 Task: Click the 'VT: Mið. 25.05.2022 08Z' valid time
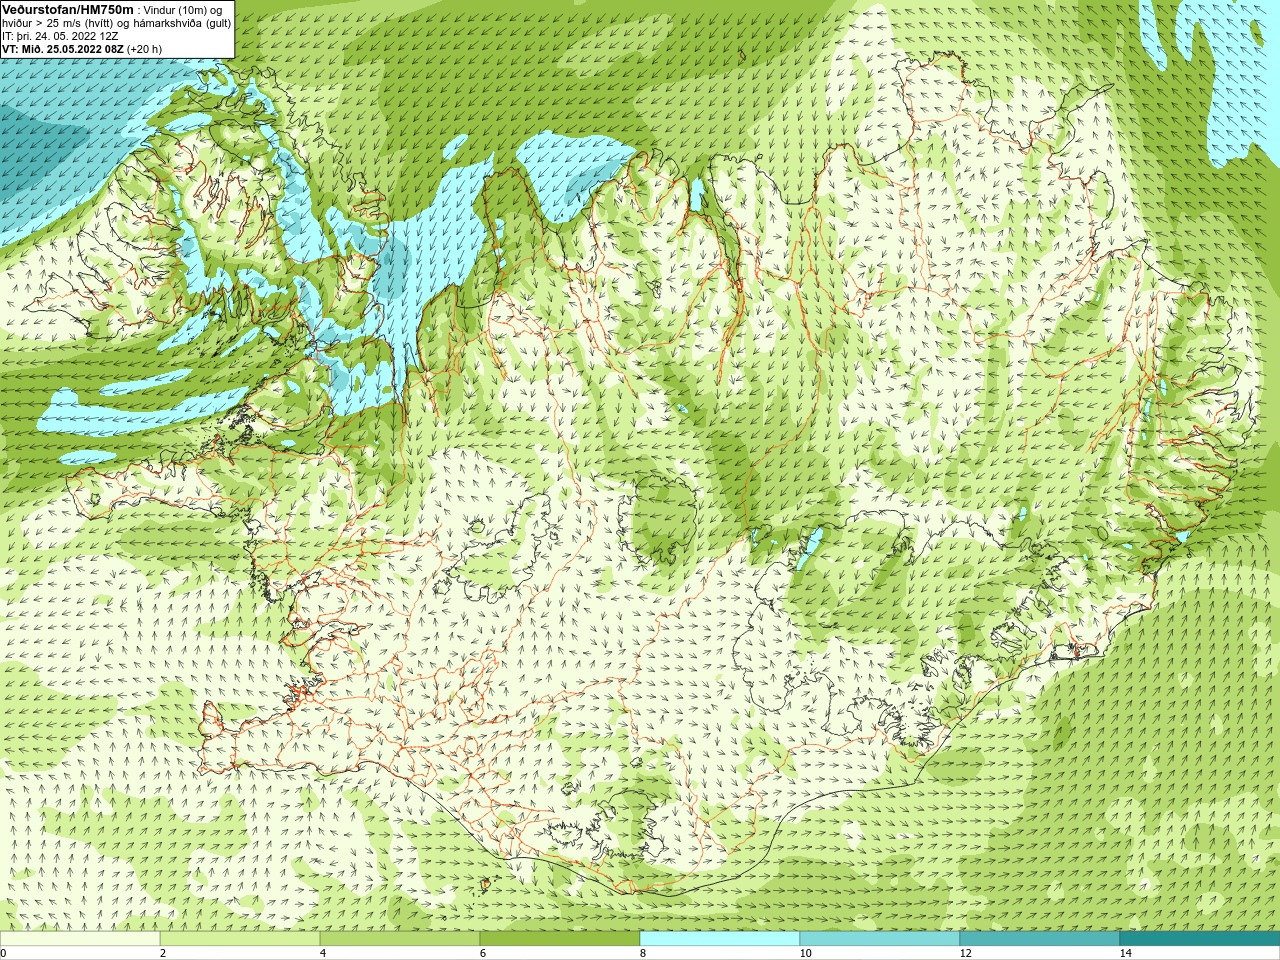pos(62,49)
